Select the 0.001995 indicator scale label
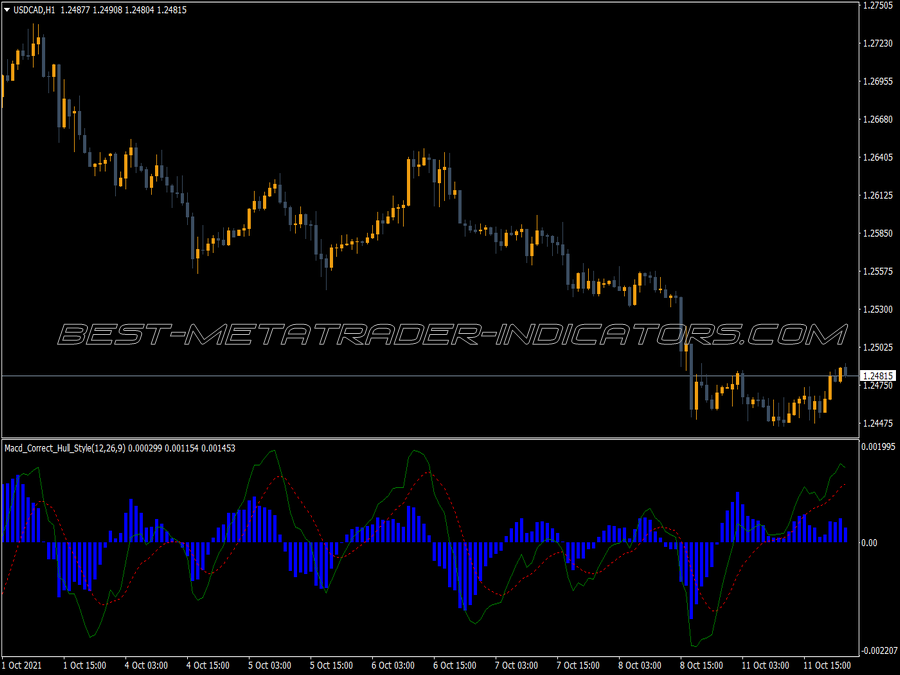 [x=878, y=447]
